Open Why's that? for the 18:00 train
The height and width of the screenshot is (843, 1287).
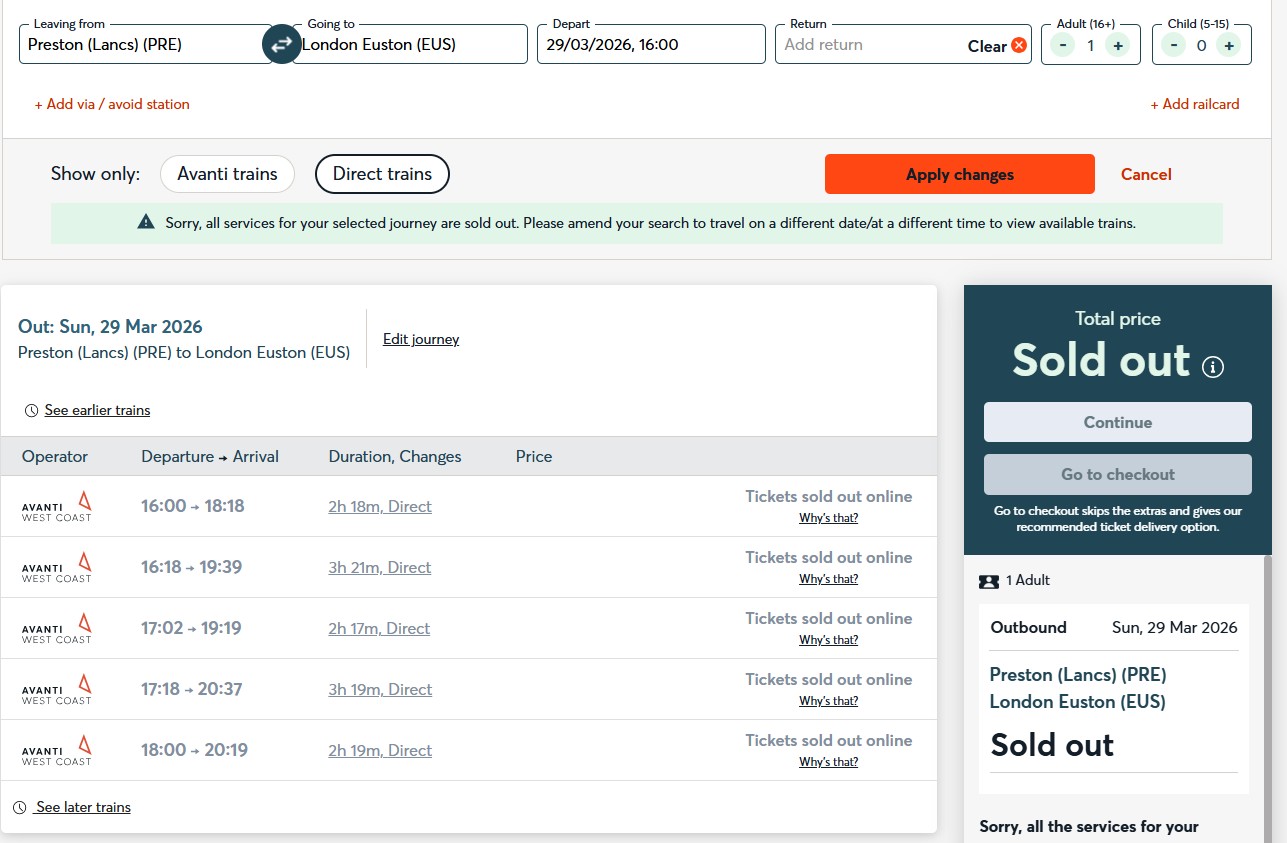(x=828, y=762)
